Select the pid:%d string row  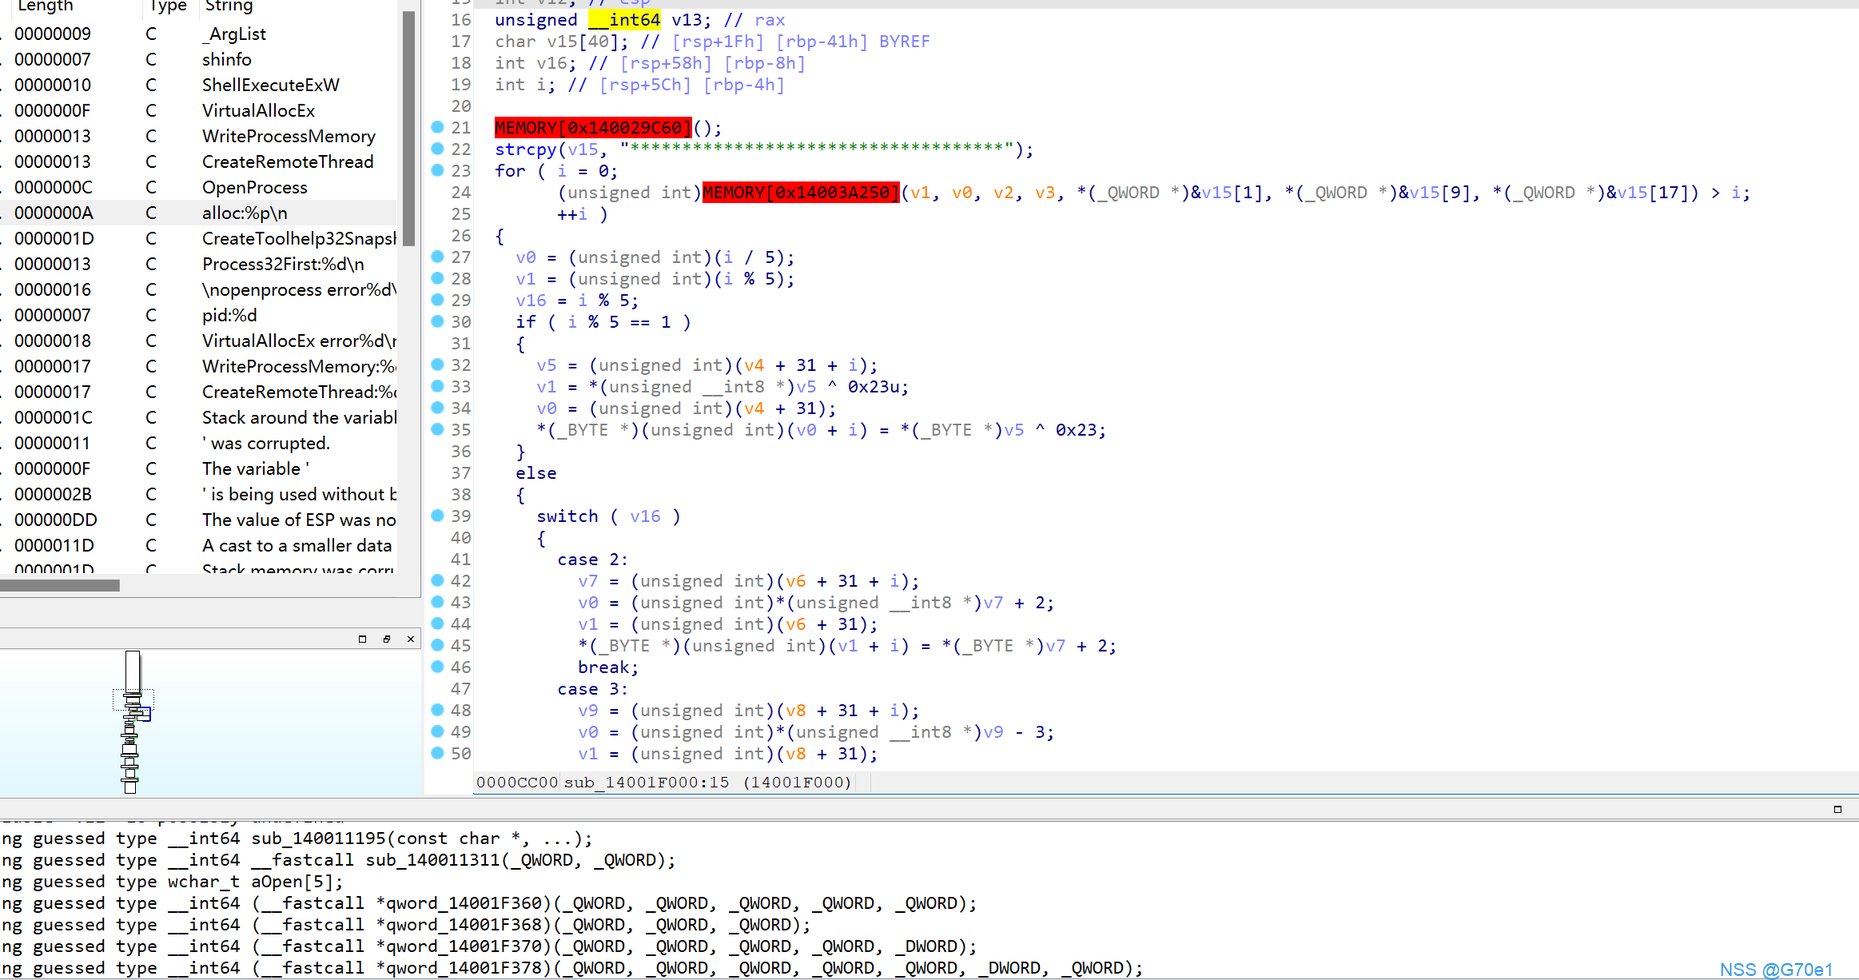pos(200,315)
